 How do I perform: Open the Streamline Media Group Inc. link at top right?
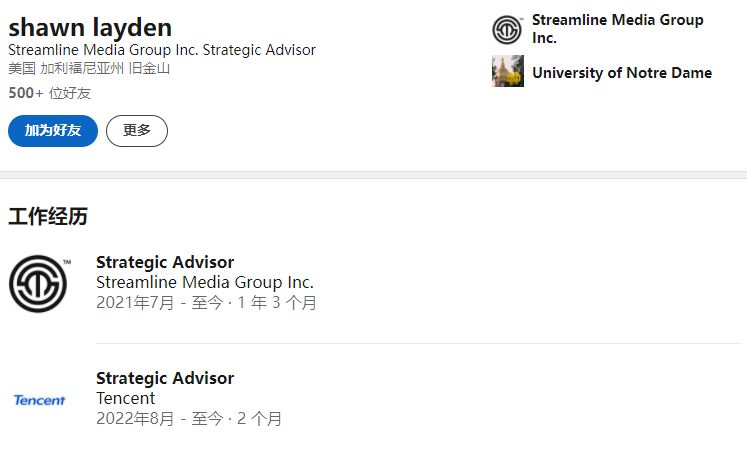[x=617, y=29]
